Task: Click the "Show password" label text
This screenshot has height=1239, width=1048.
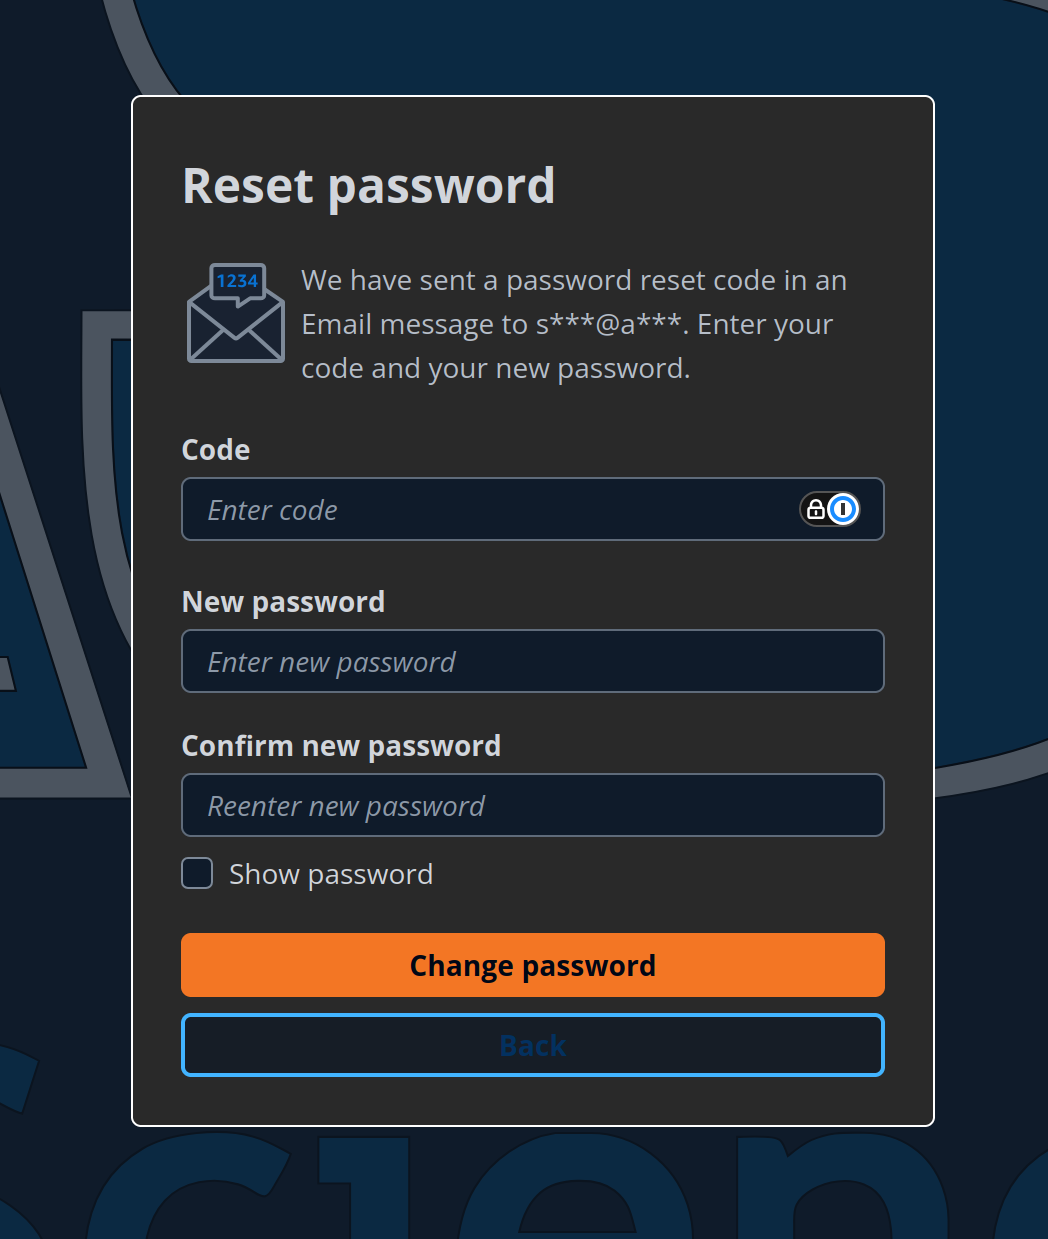Action: [331, 874]
